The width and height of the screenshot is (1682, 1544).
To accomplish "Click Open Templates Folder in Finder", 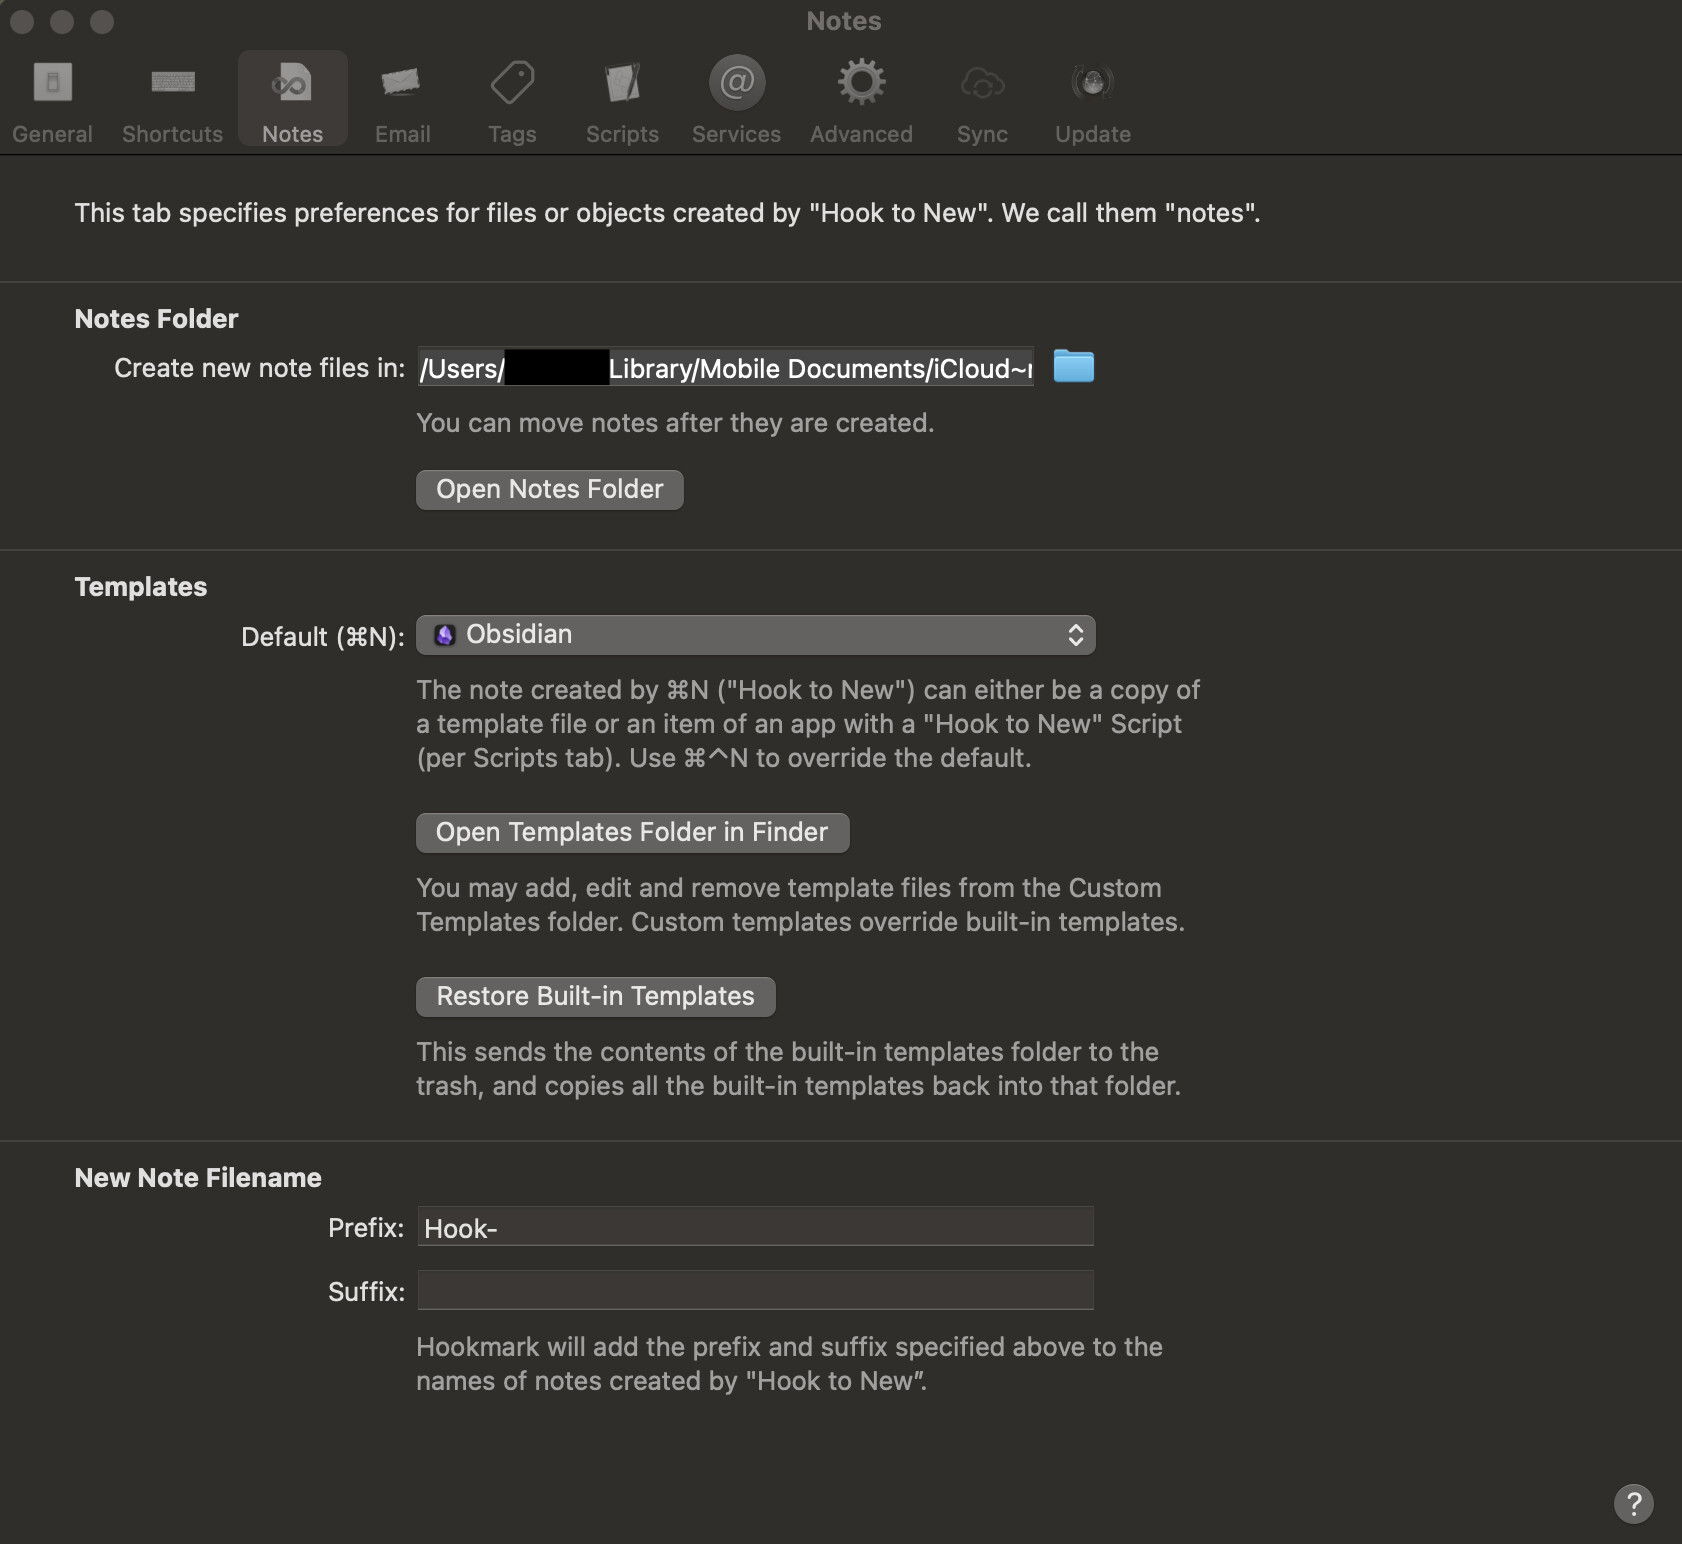I will pos(632,832).
